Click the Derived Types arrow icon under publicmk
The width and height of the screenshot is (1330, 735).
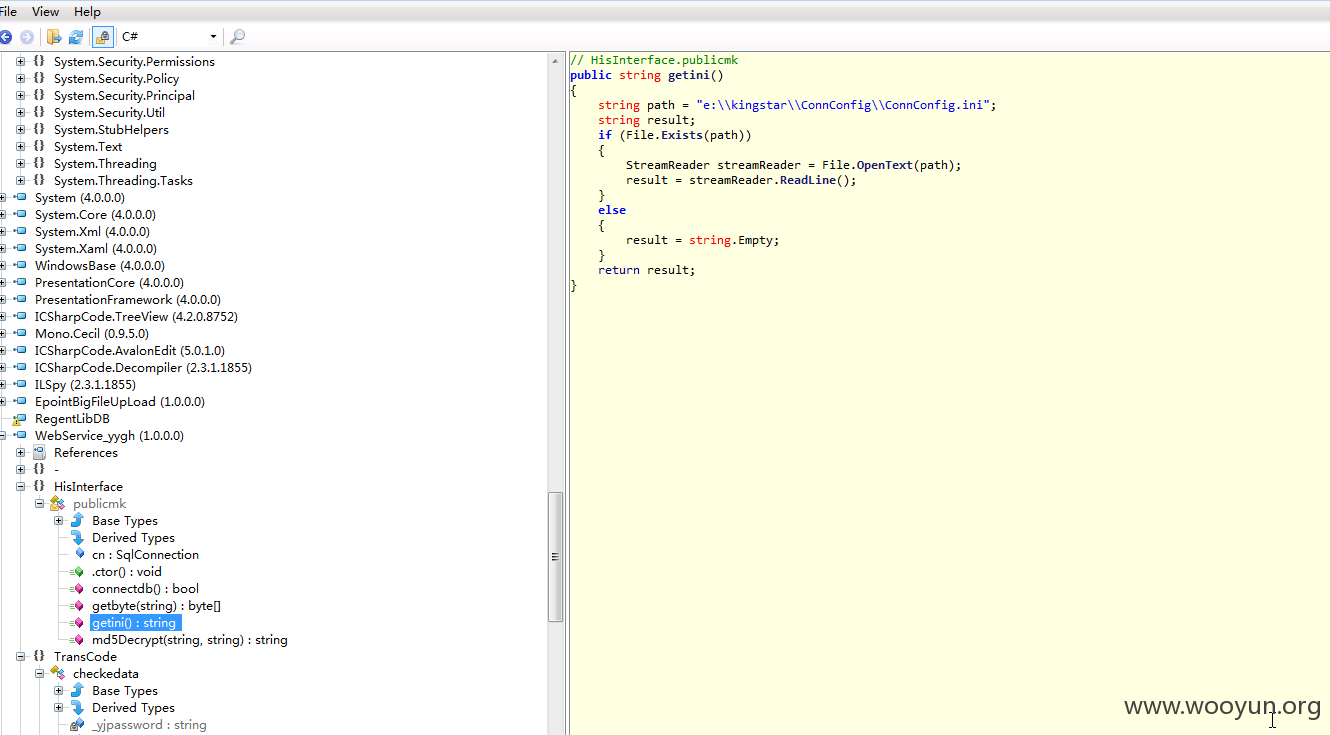pos(77,537)
